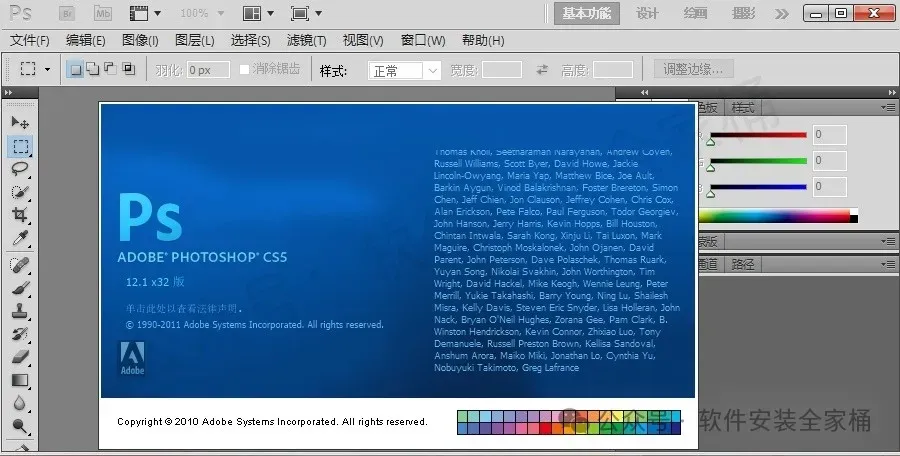Switch to the 路径 panel tab
This screenshot has width=900, height=456.
(x=743, y=264)
